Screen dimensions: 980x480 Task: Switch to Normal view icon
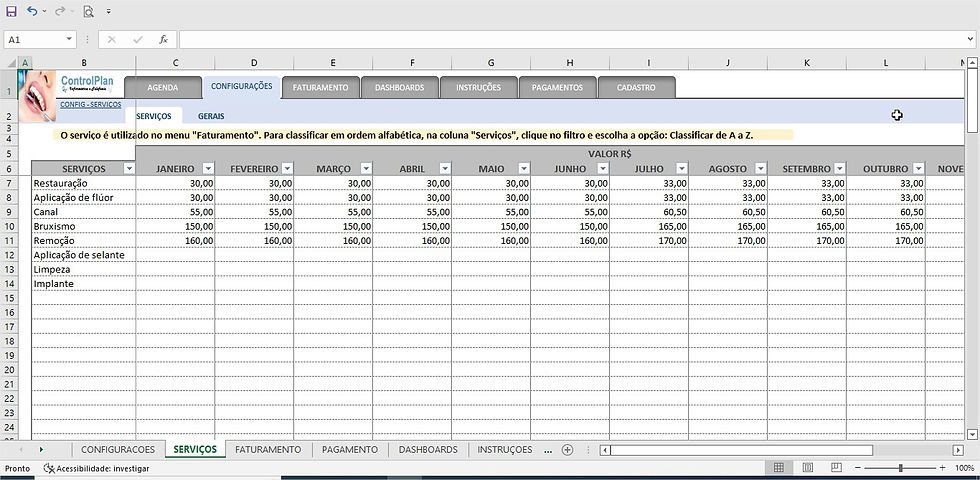[779, 468]
